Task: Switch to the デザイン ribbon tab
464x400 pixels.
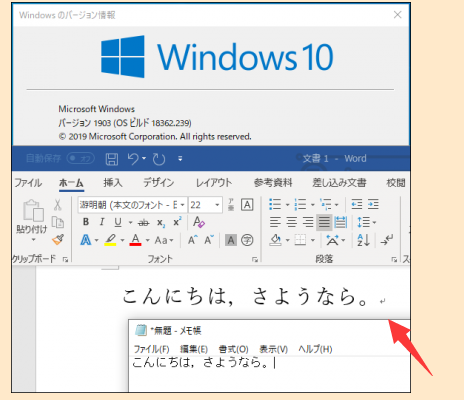Action: [x=159, y=183]
